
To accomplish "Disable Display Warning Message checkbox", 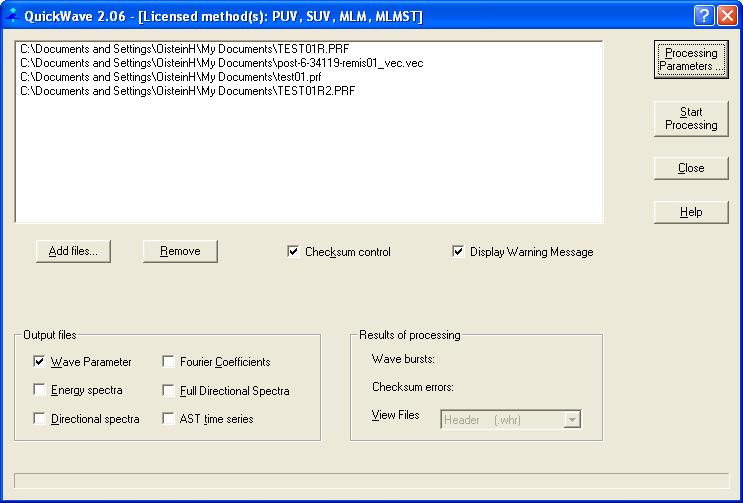I will click(459, 252).
